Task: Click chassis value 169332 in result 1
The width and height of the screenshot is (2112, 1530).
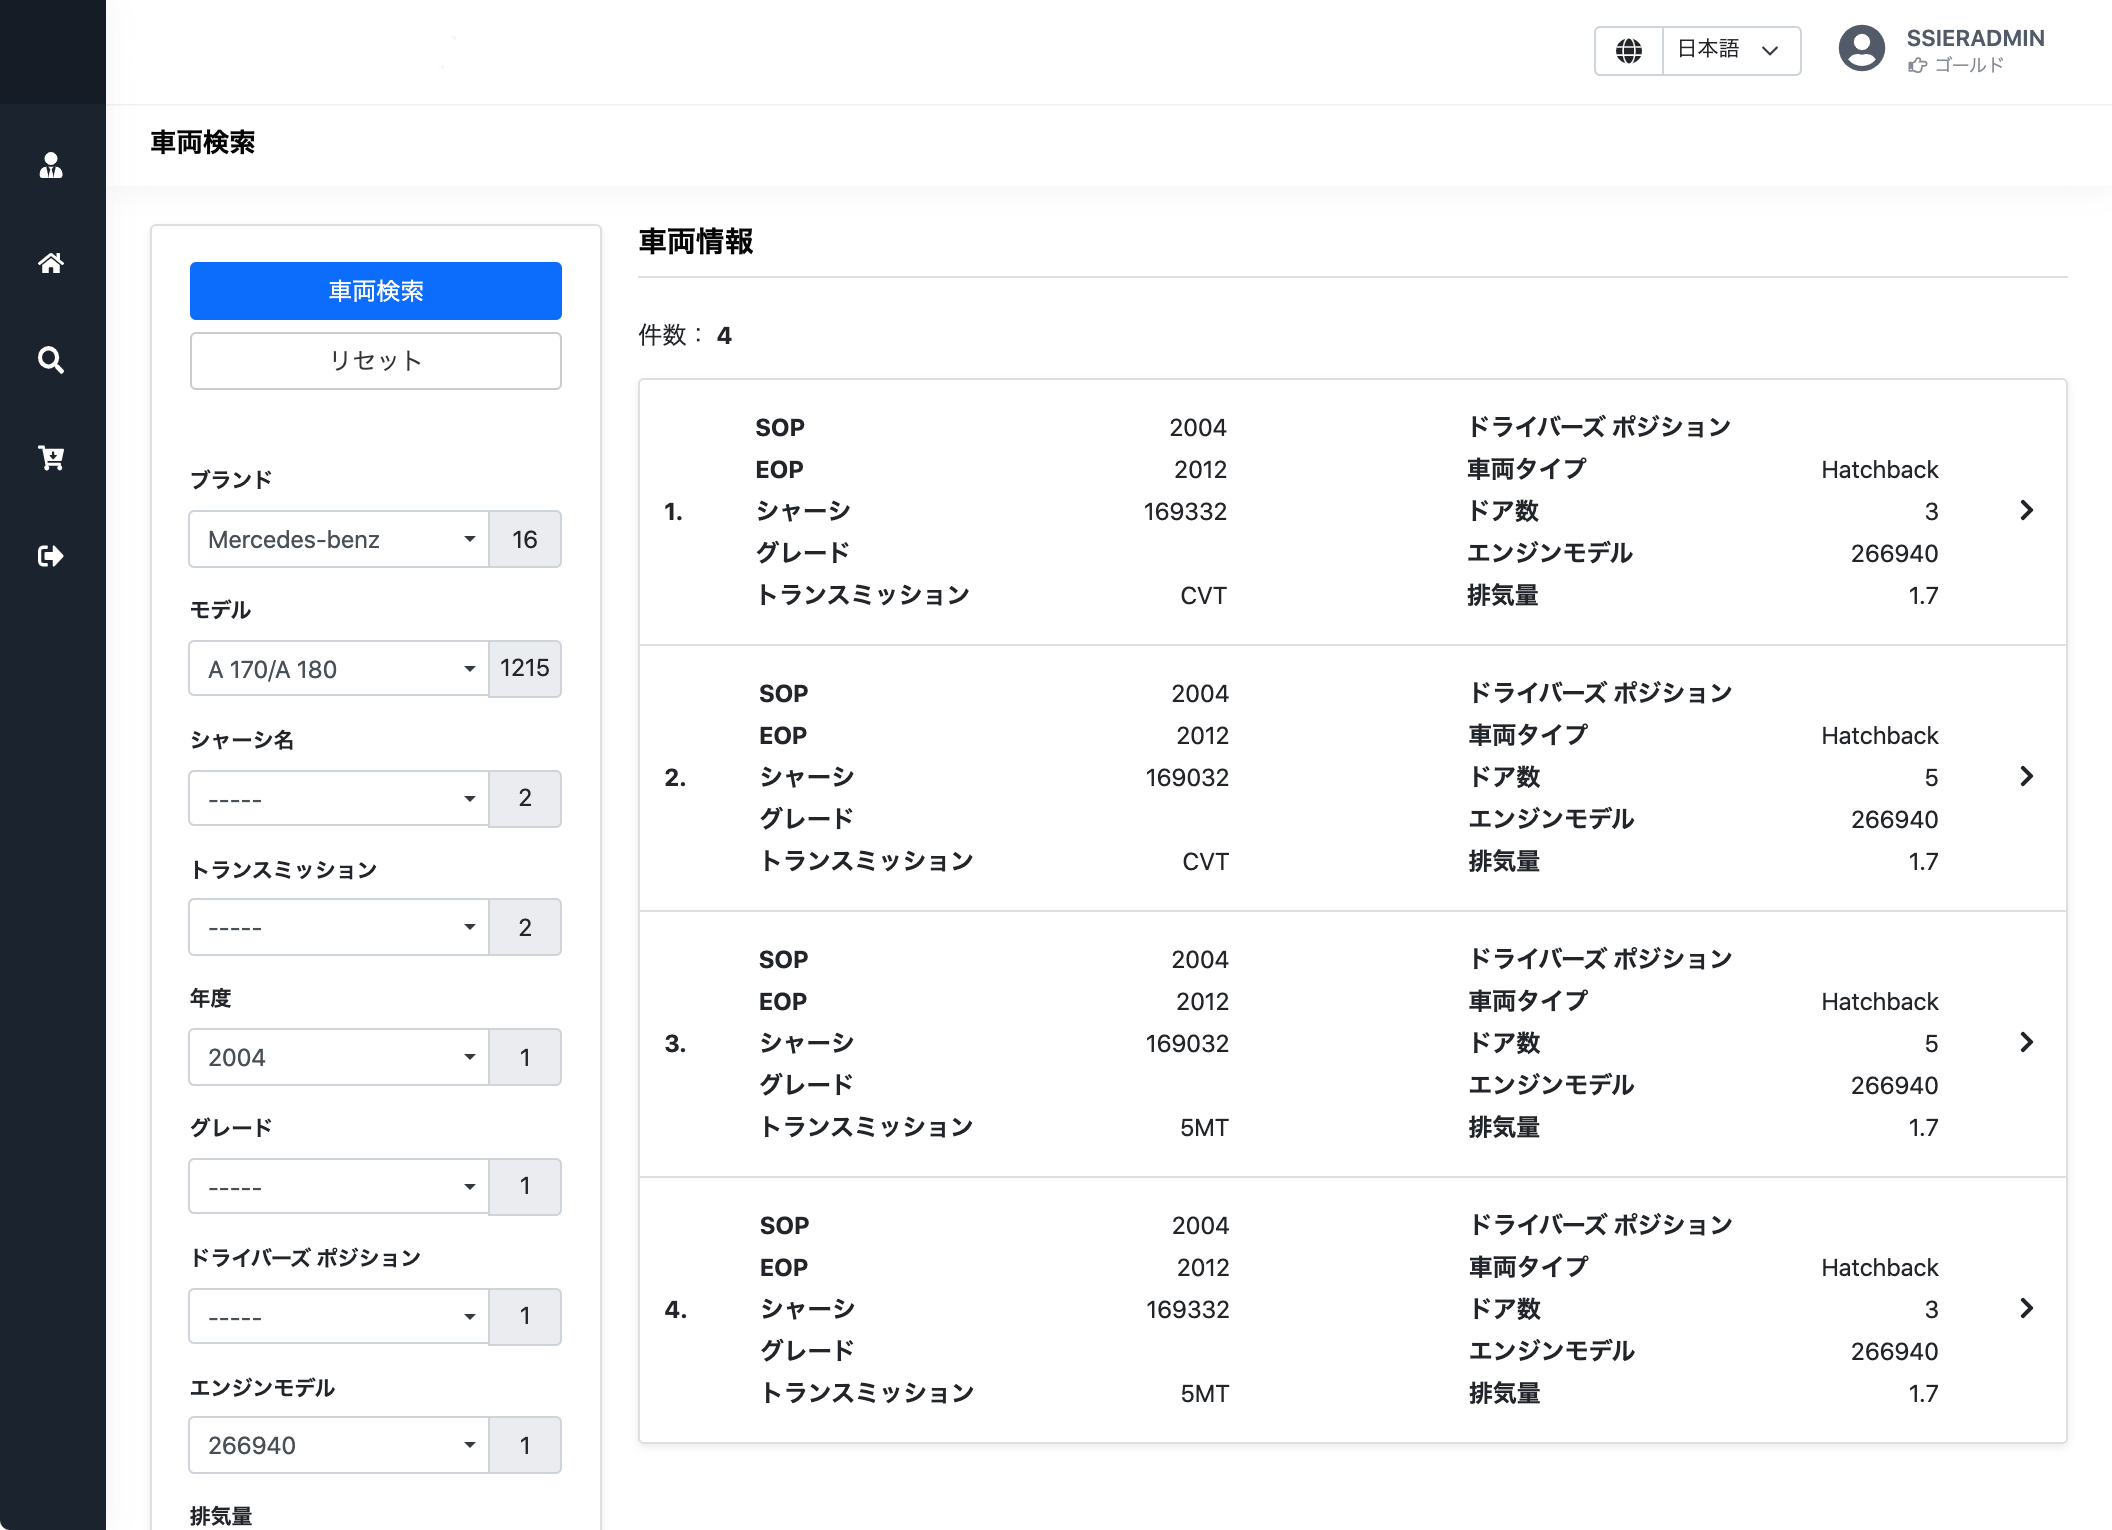Action: (x=1185, y=511)
